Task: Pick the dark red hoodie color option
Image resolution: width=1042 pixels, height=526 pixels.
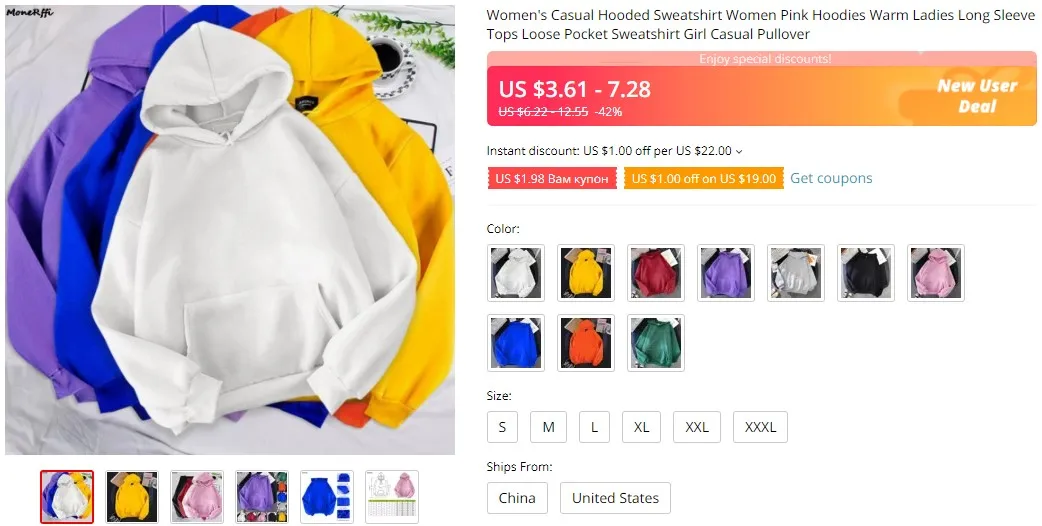Action: [x=656, y=273]
